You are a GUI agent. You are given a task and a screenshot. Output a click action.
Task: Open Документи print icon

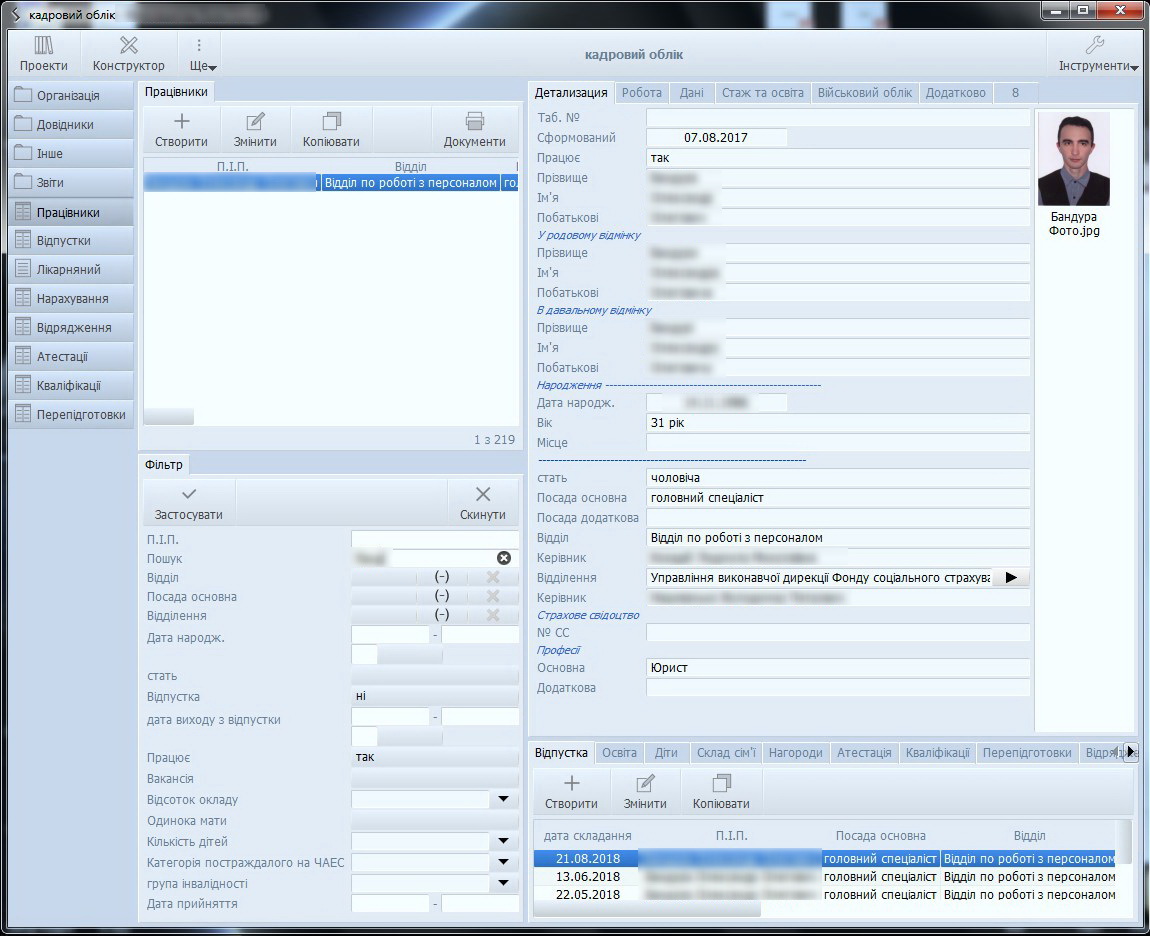click(475, 129)
